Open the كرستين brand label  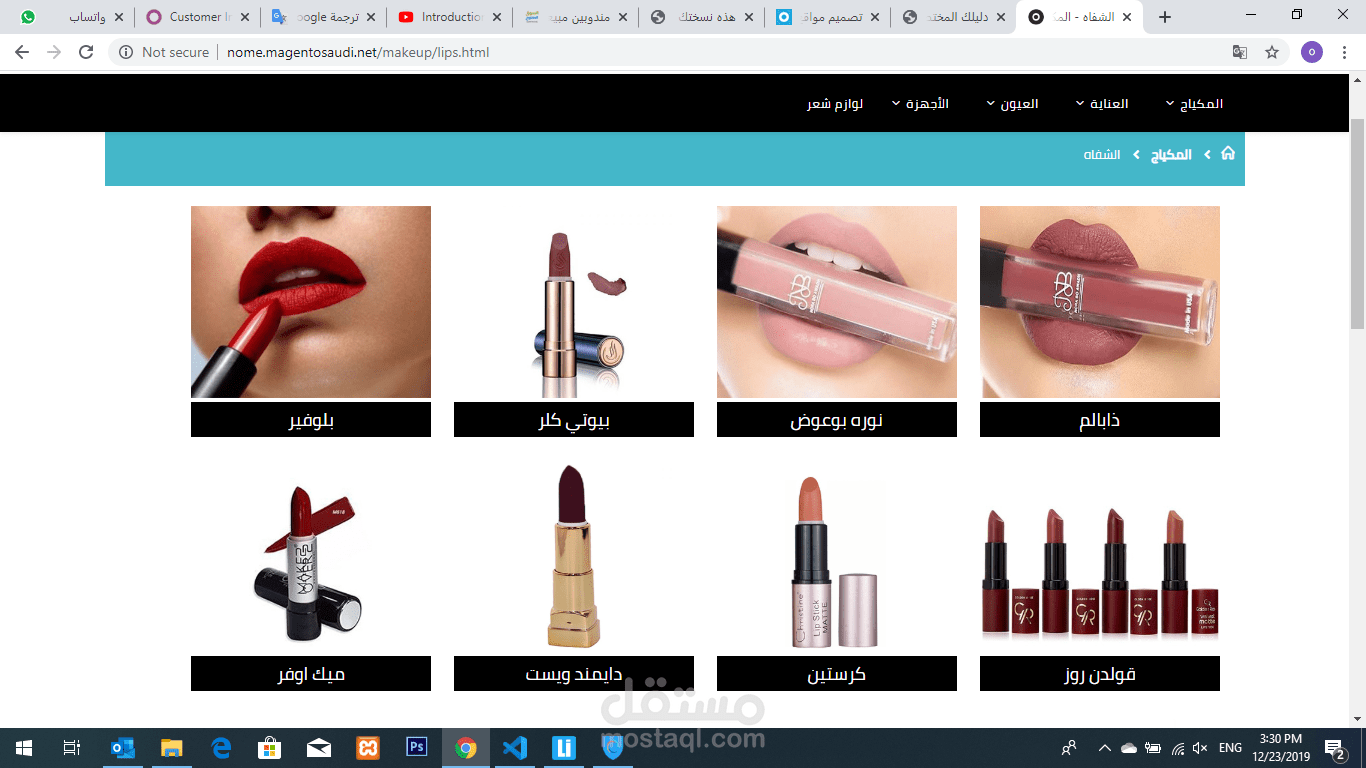[837, 674]
